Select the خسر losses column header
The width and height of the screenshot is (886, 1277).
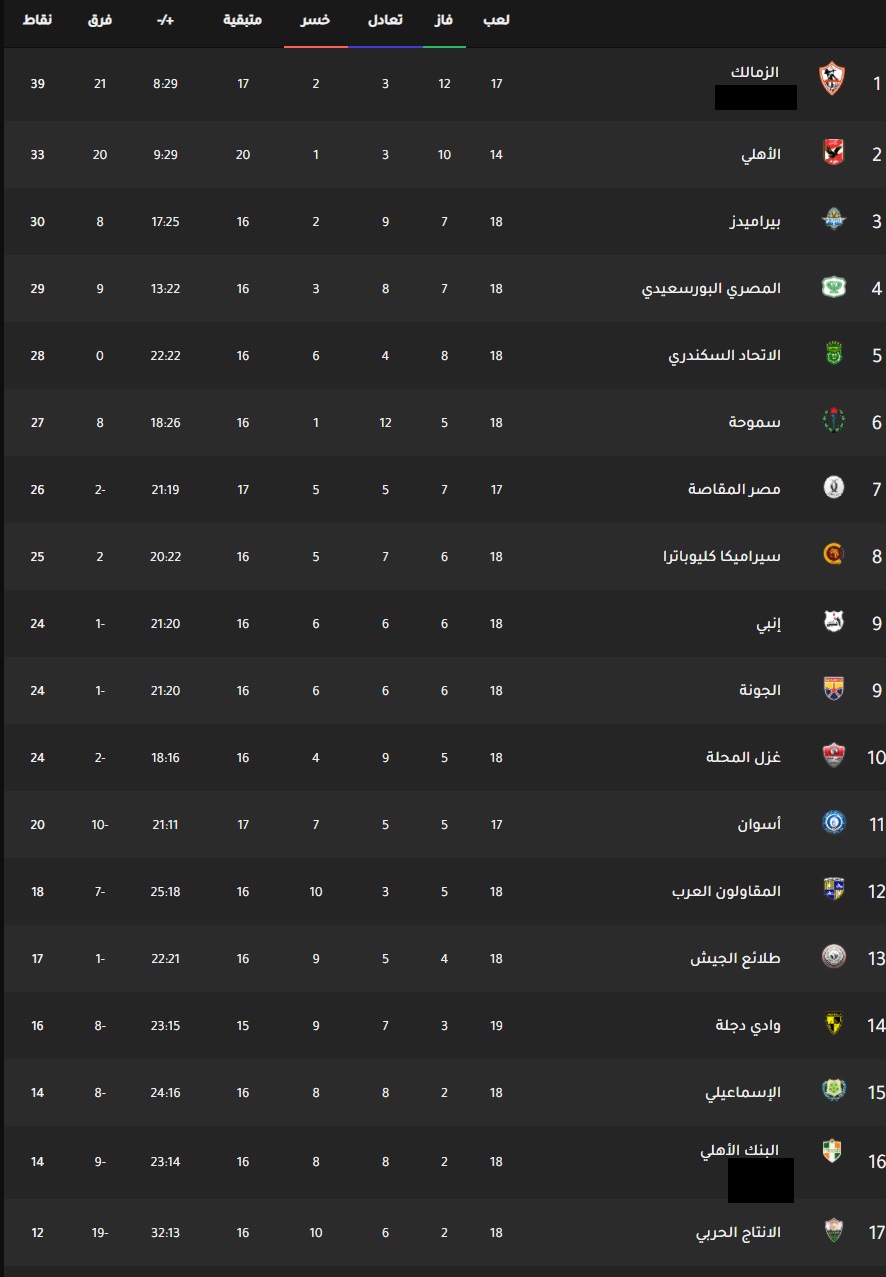[x=316, y=20]
